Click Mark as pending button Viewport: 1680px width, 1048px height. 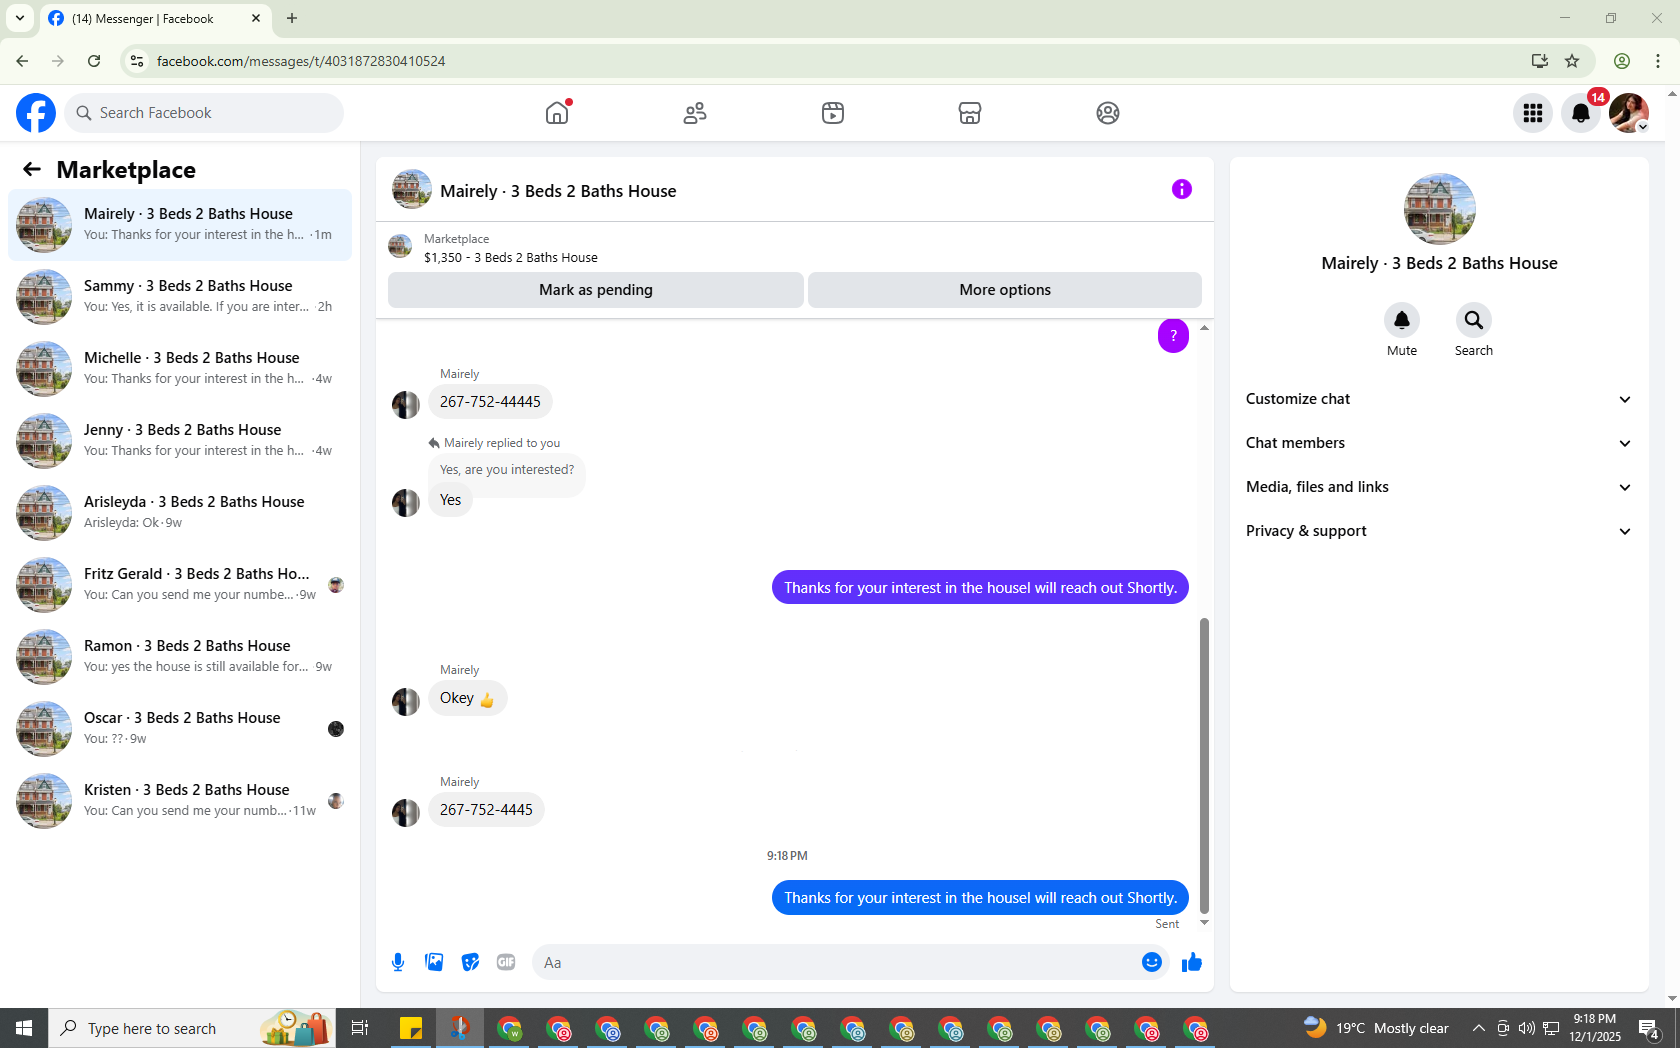click(x=596, y=290)
